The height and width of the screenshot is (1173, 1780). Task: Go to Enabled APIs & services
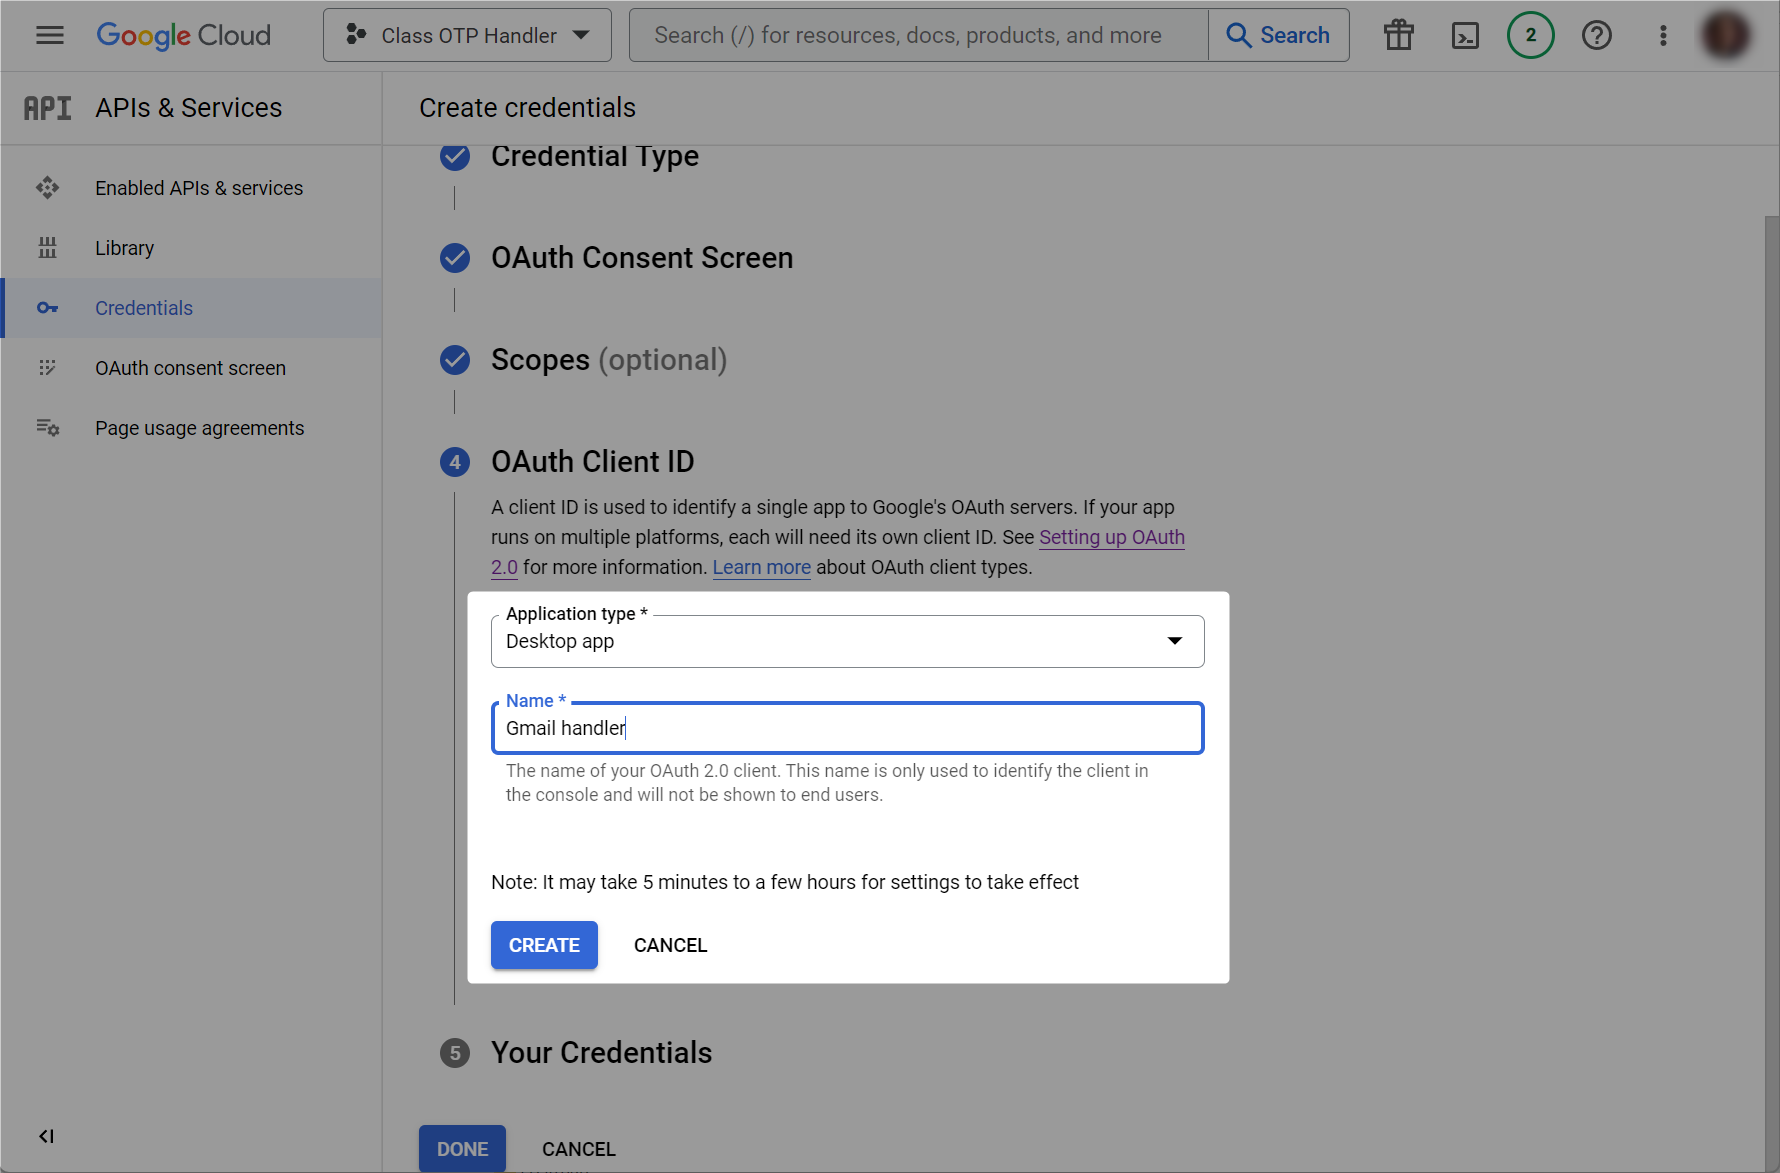coord(198,188)
